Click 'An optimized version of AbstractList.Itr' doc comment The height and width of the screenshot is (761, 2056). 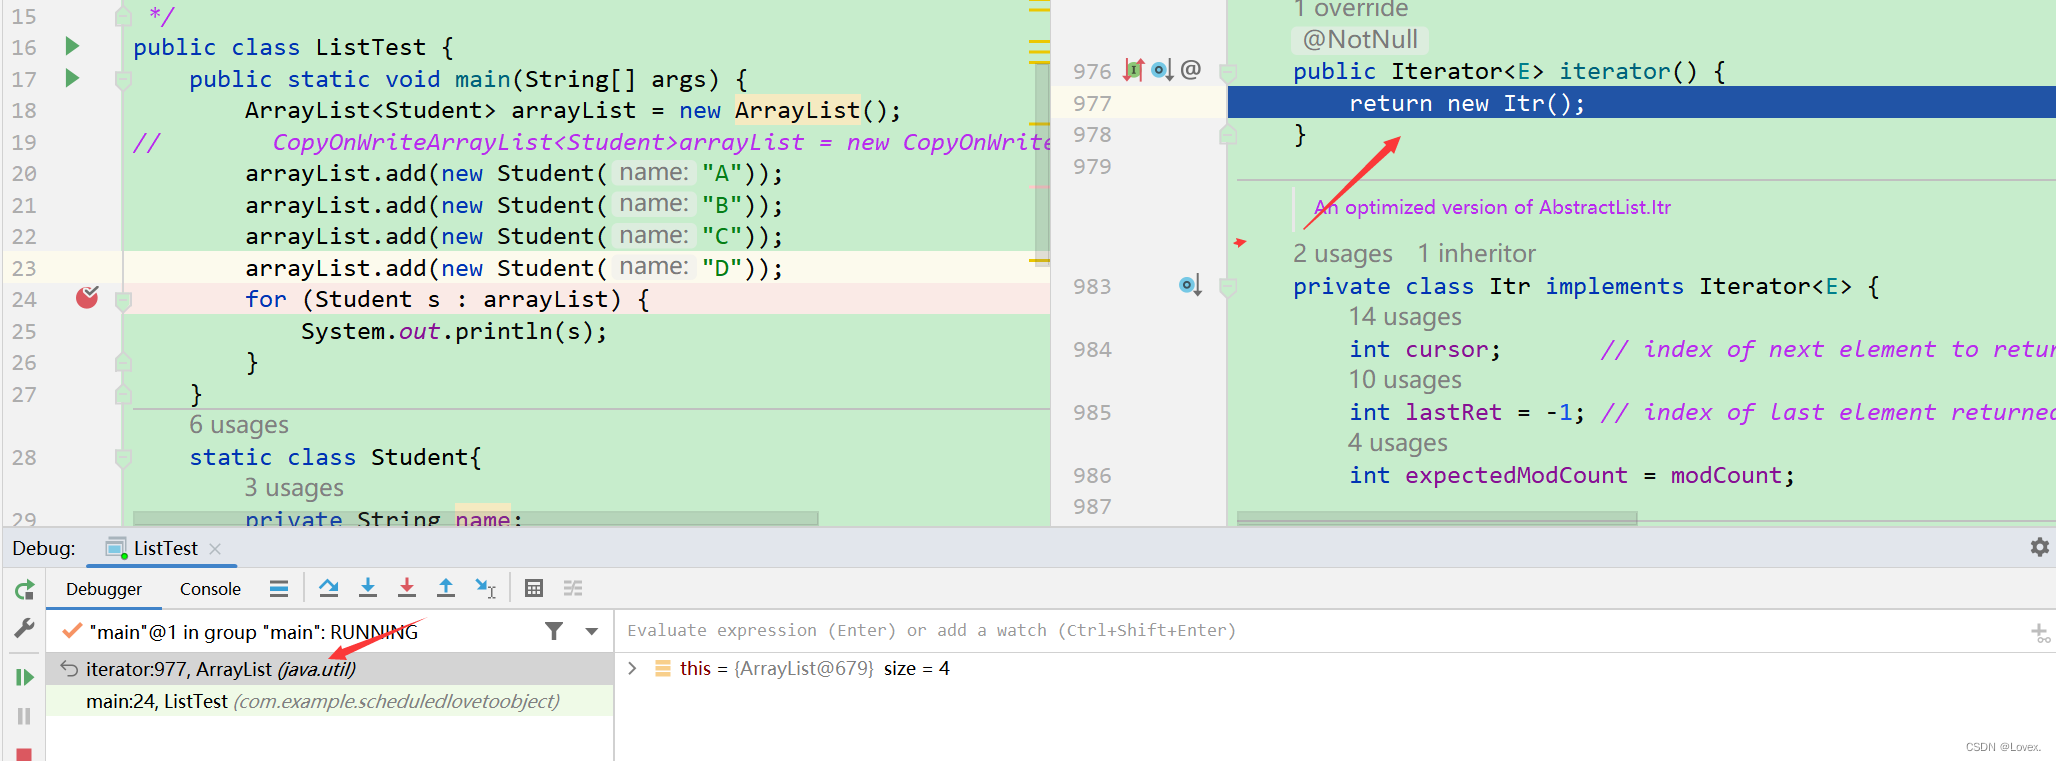pyautogui.click(x=1492, y=207)
